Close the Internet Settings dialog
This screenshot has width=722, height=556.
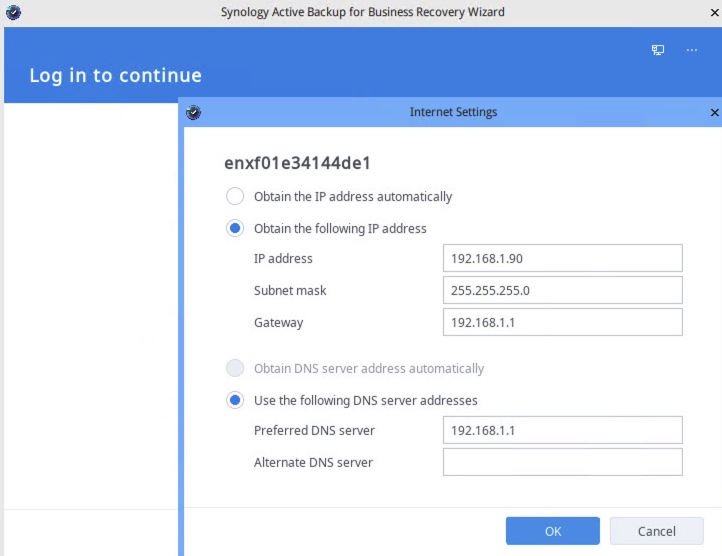(714, 112)
